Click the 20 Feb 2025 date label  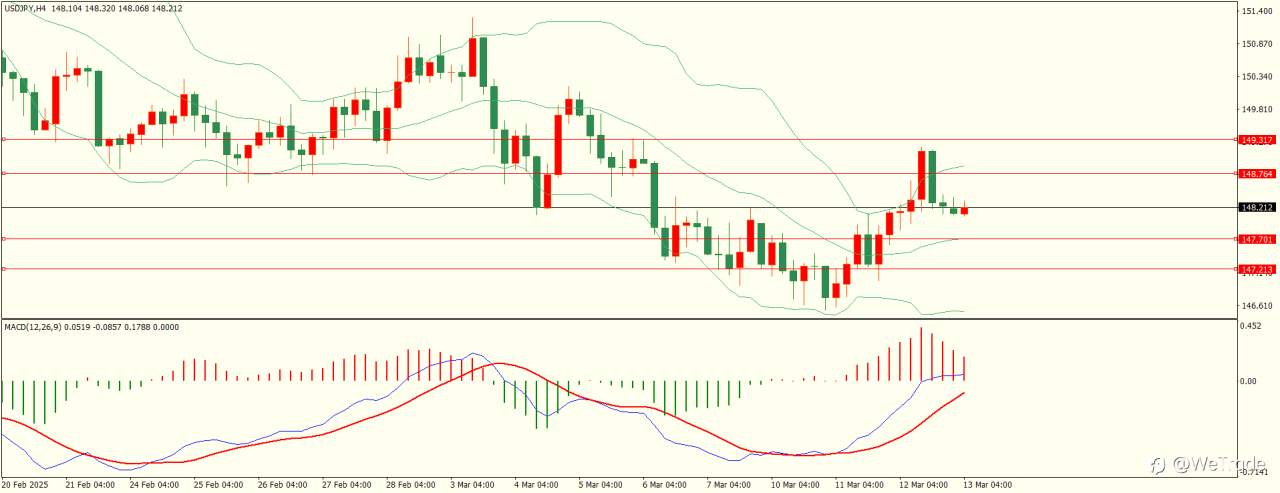(x=23, y=485)
